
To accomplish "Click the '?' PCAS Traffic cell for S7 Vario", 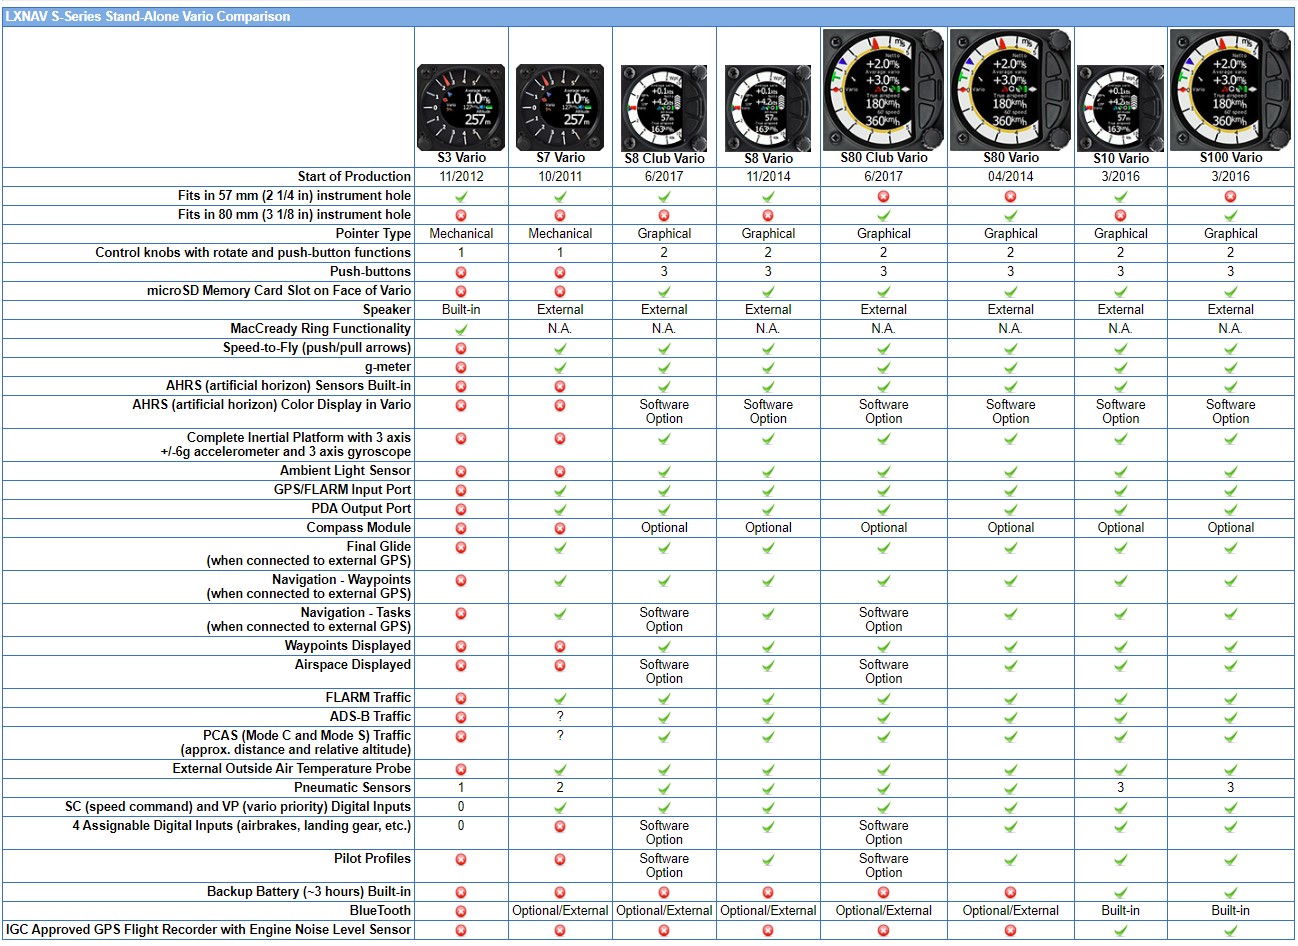I will 560,736.
